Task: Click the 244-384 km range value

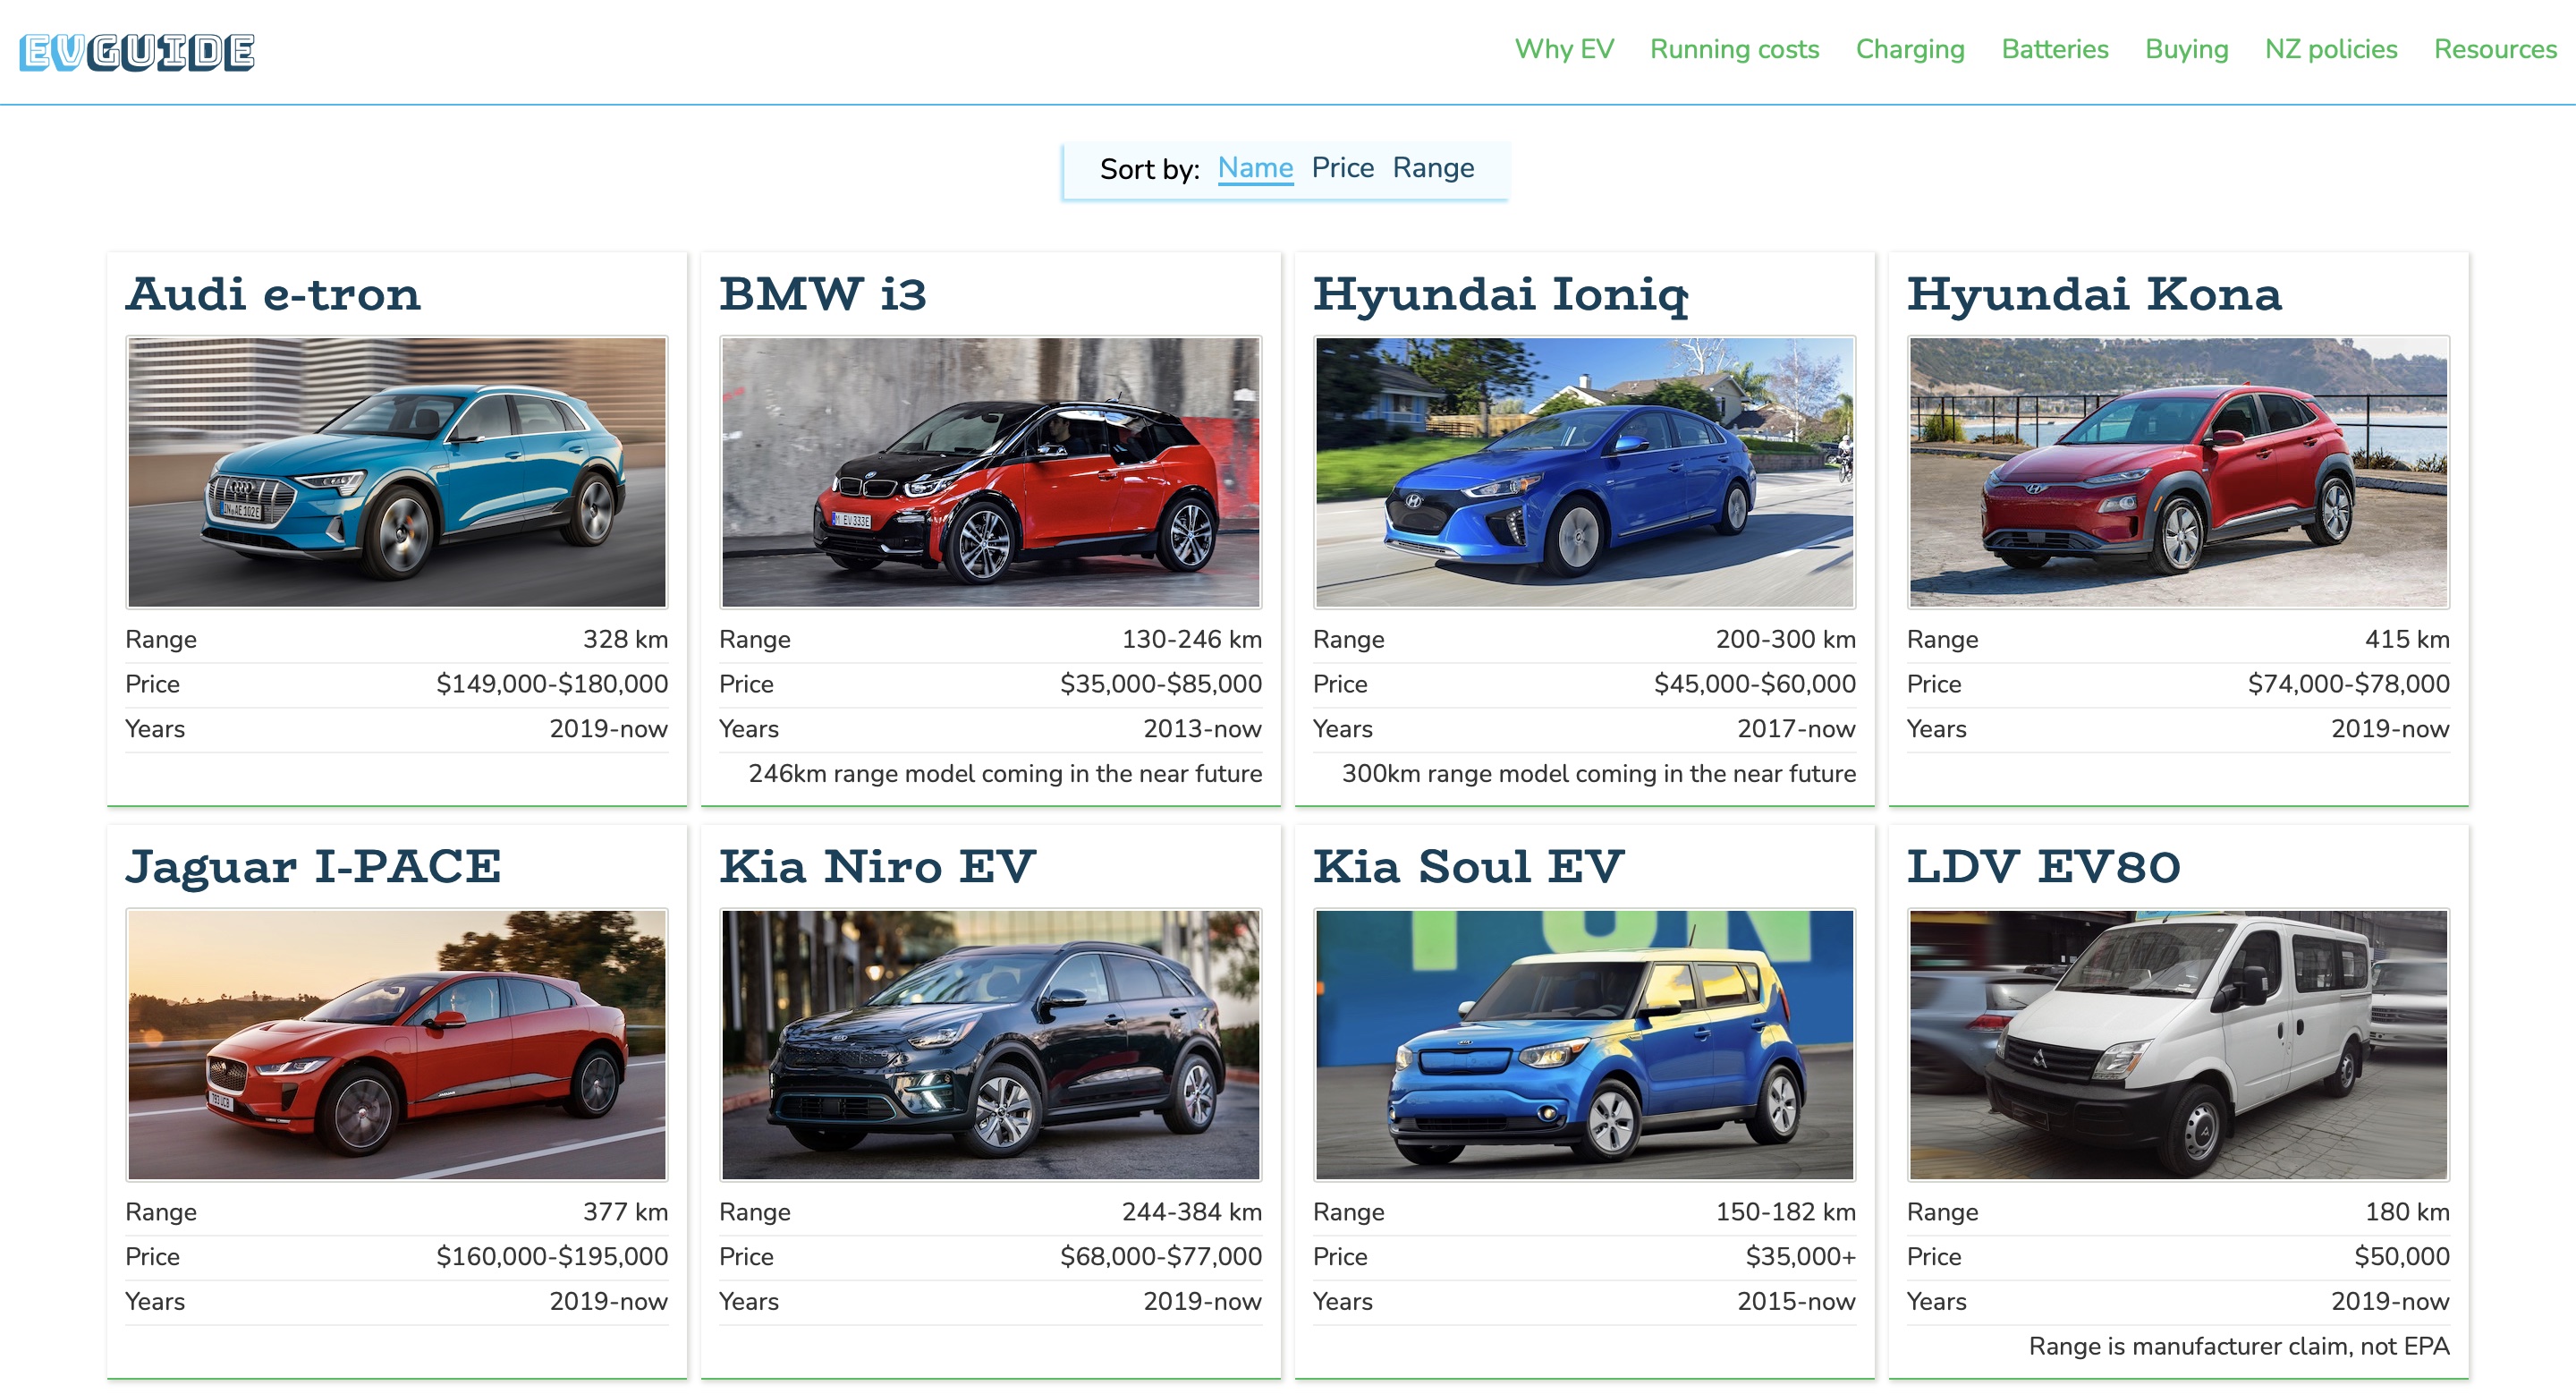Action: [x=1191, y=1212]
